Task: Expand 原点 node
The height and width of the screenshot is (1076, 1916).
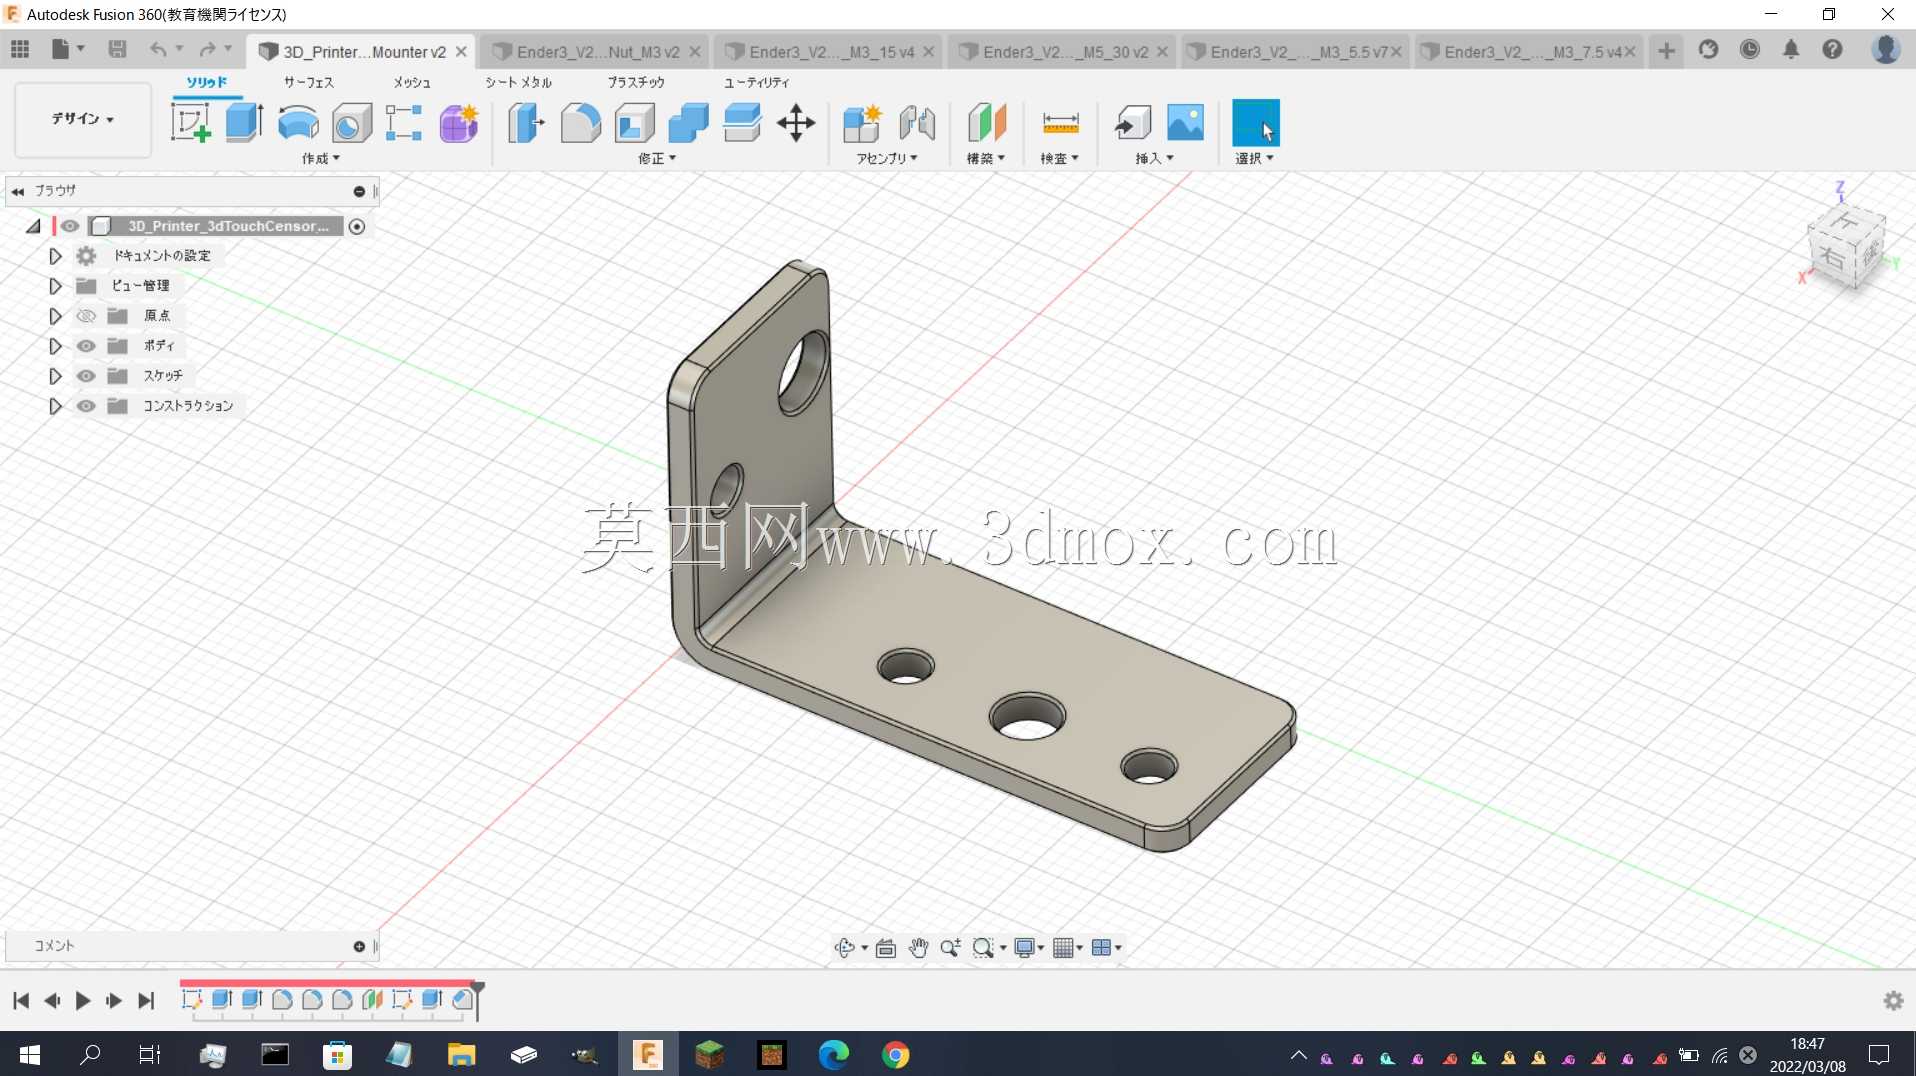Action: tap(55, 316)
